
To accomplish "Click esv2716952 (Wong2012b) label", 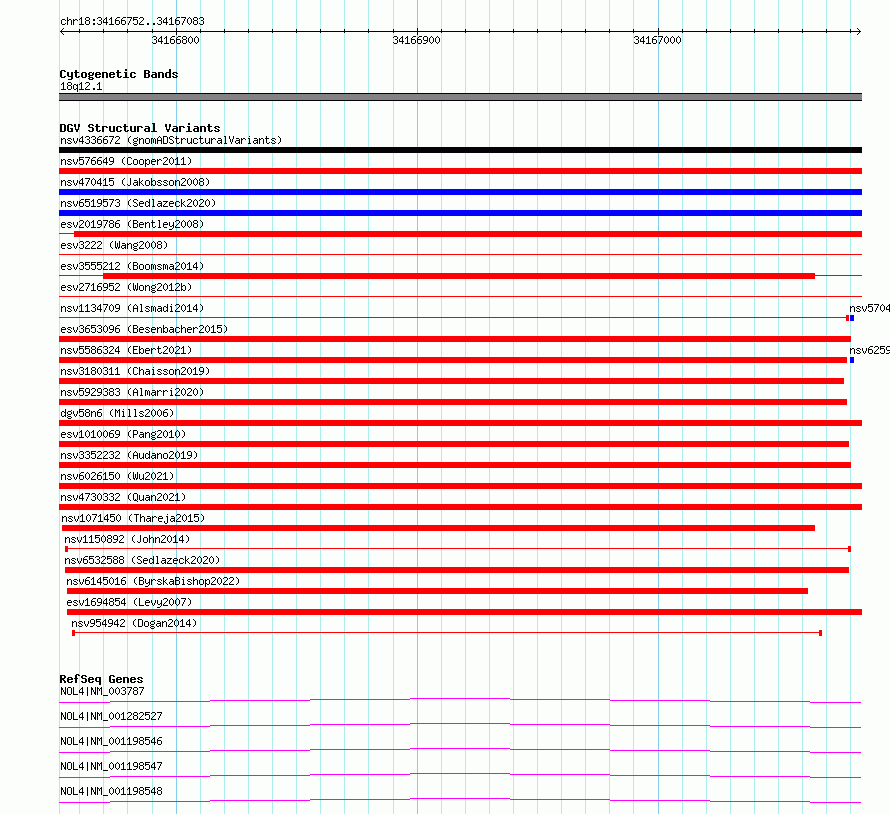I will point(126,287).
